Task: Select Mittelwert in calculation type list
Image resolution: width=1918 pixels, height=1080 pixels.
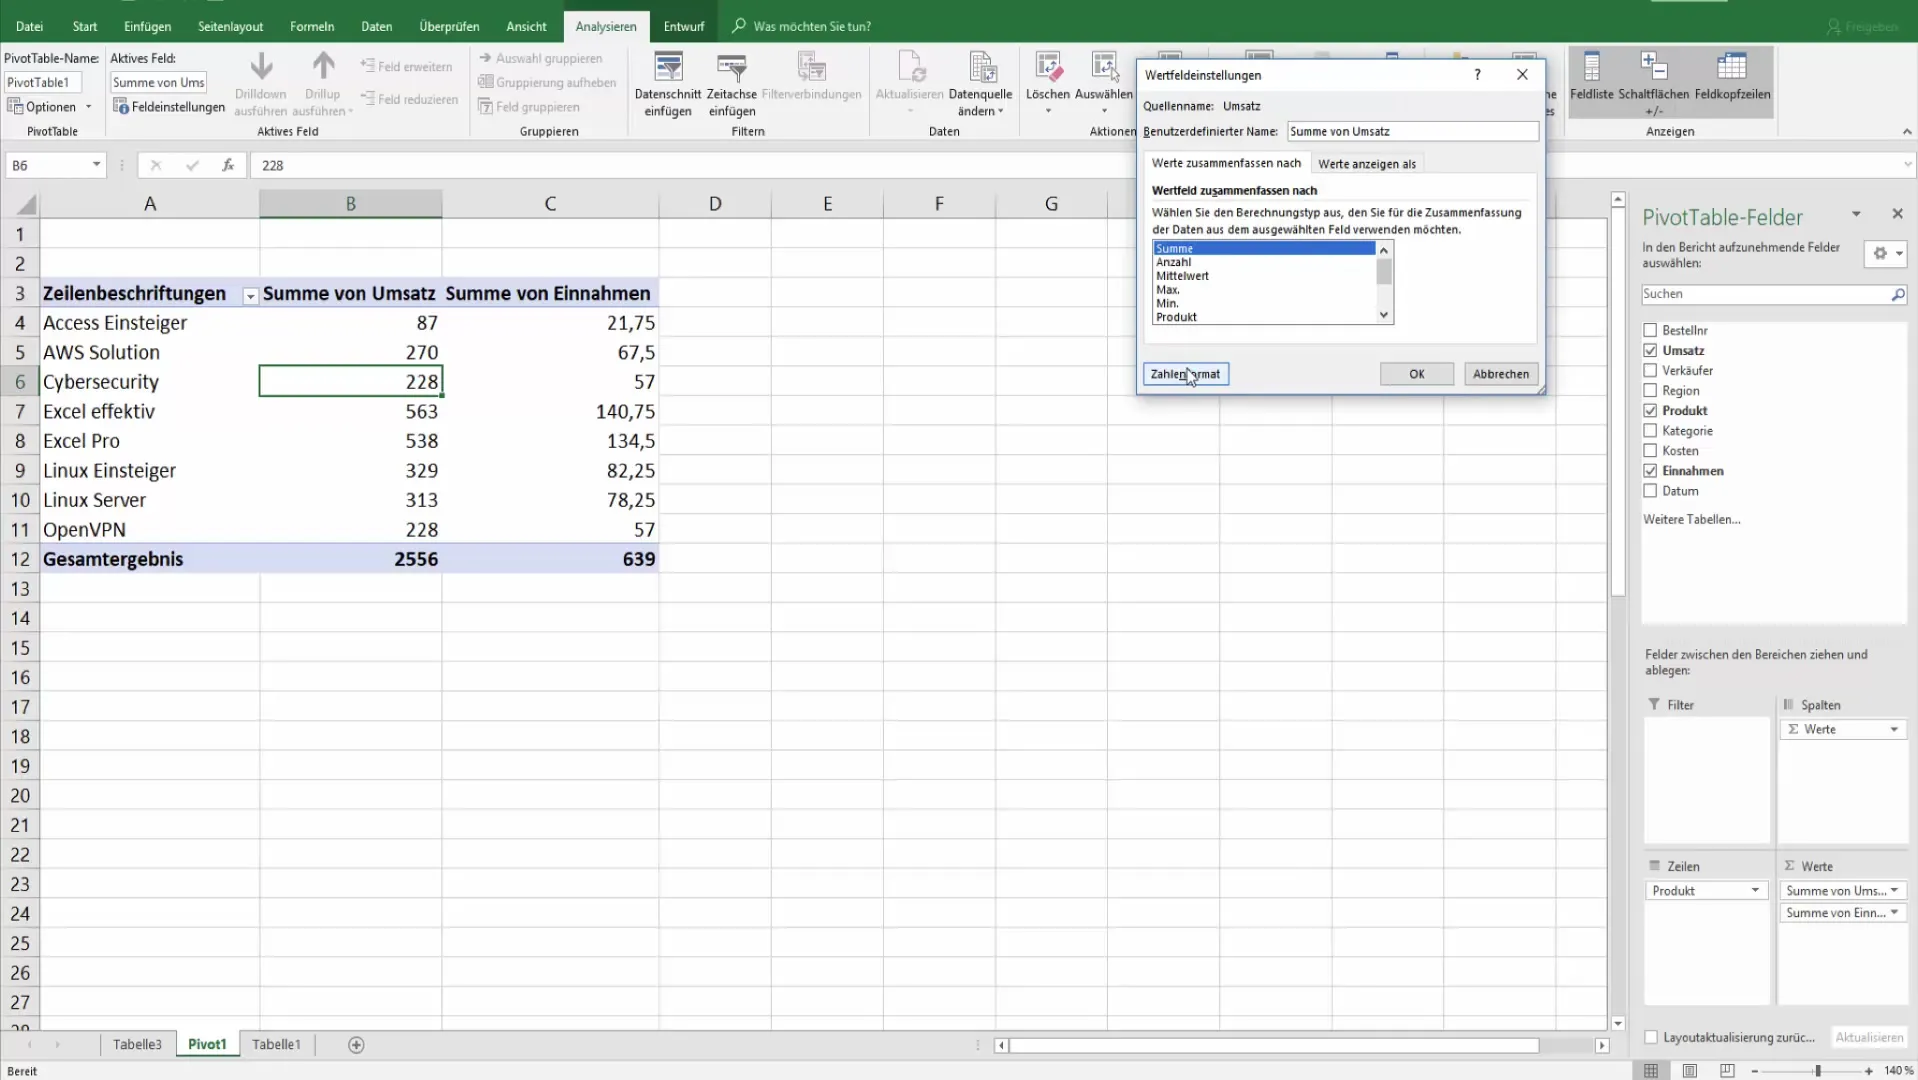Action: pyautogui.click(x=1264, y=276)
